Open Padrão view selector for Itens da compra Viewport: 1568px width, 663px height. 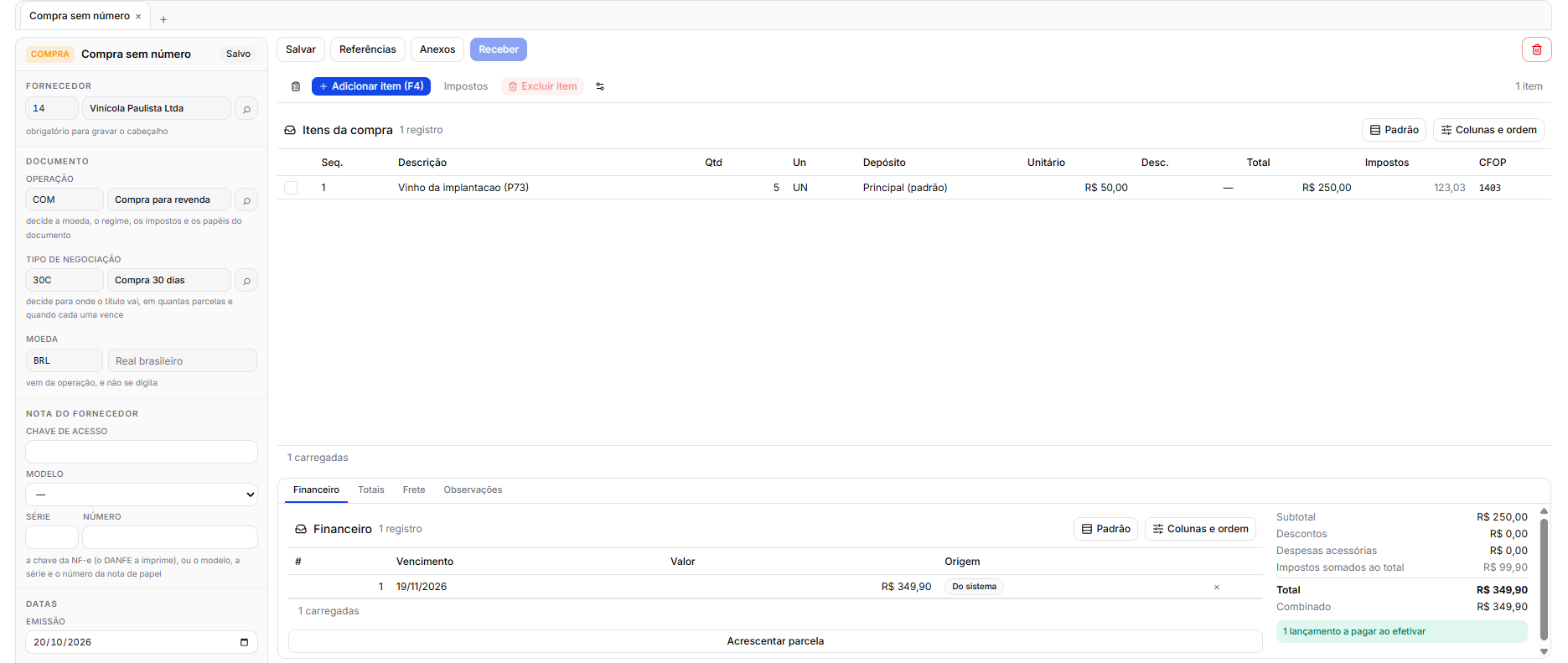point(1394,130)
